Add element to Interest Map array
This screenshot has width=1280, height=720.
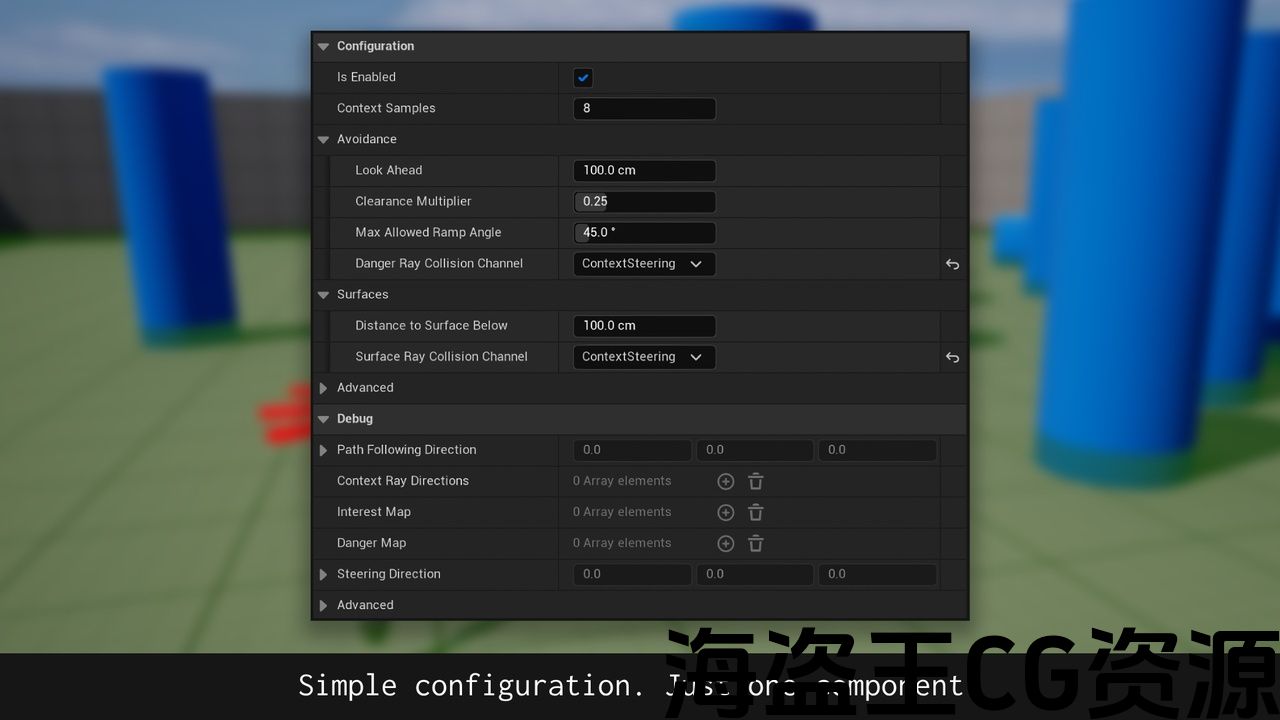coord(726,513)
